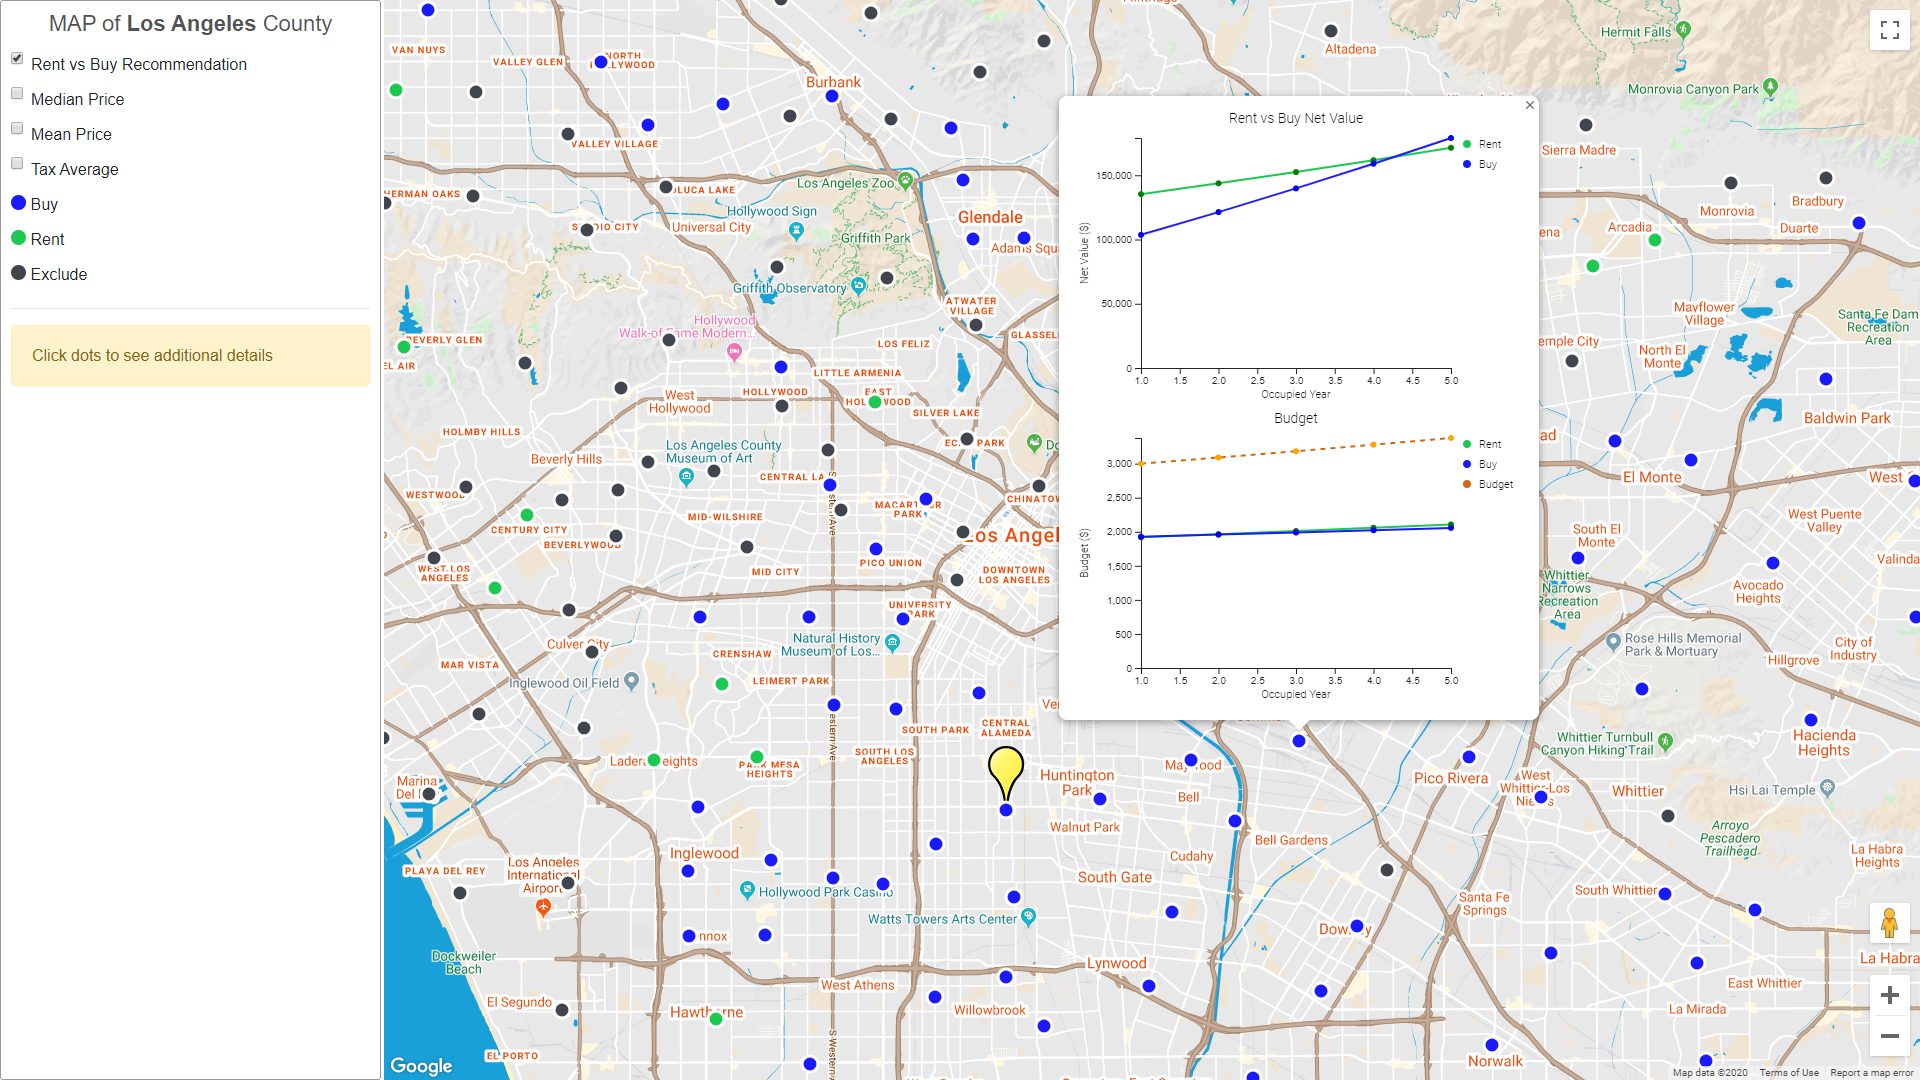Click the green Rent legend dot
The image size is (1920, 1080).
click(x=17, y=237)
